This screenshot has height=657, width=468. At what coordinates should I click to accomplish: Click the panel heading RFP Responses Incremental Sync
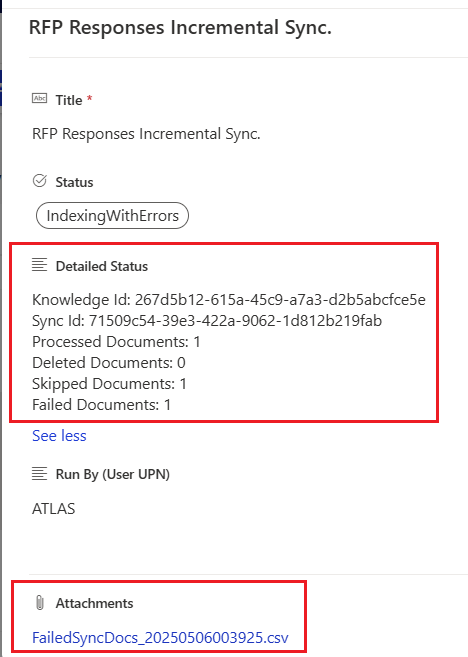click(x=180, y=28)
